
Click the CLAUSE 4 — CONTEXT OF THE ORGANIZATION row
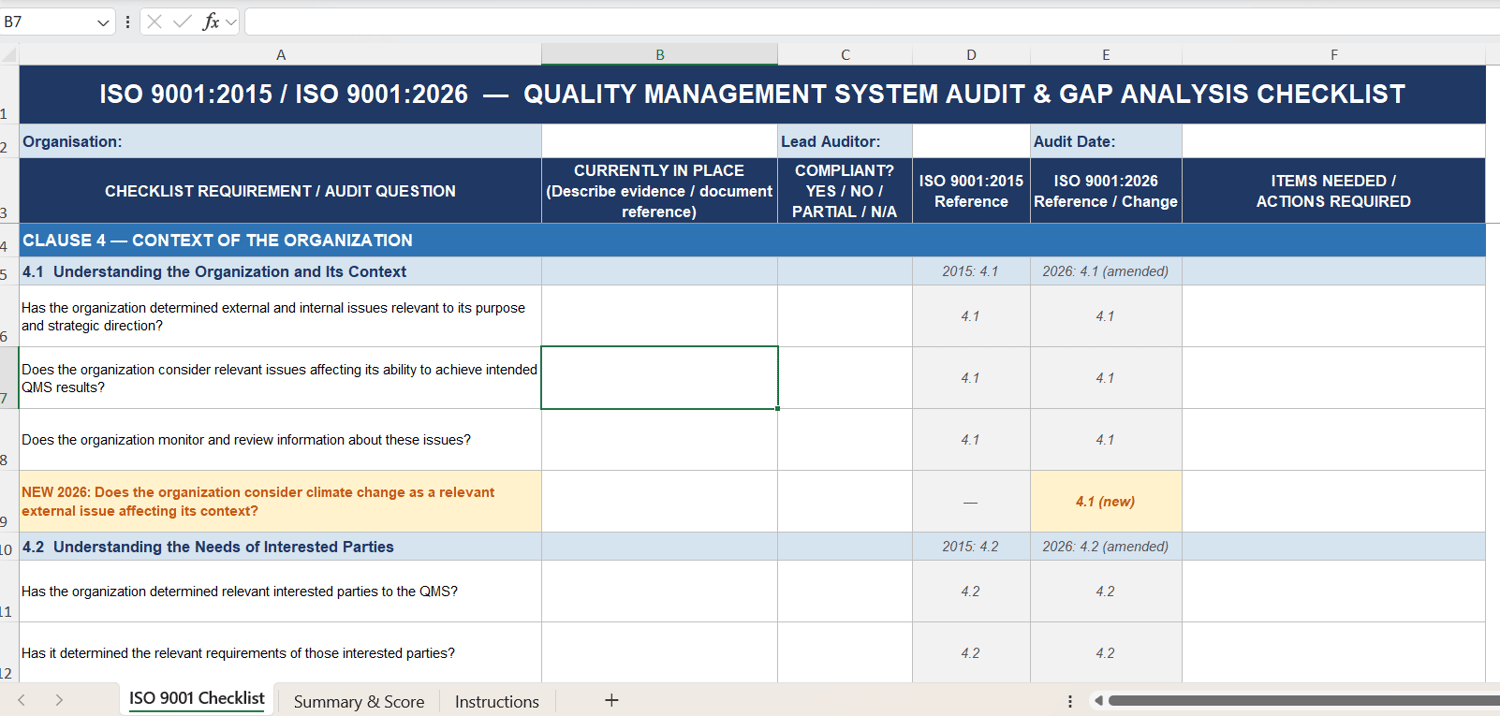(752, 240)
